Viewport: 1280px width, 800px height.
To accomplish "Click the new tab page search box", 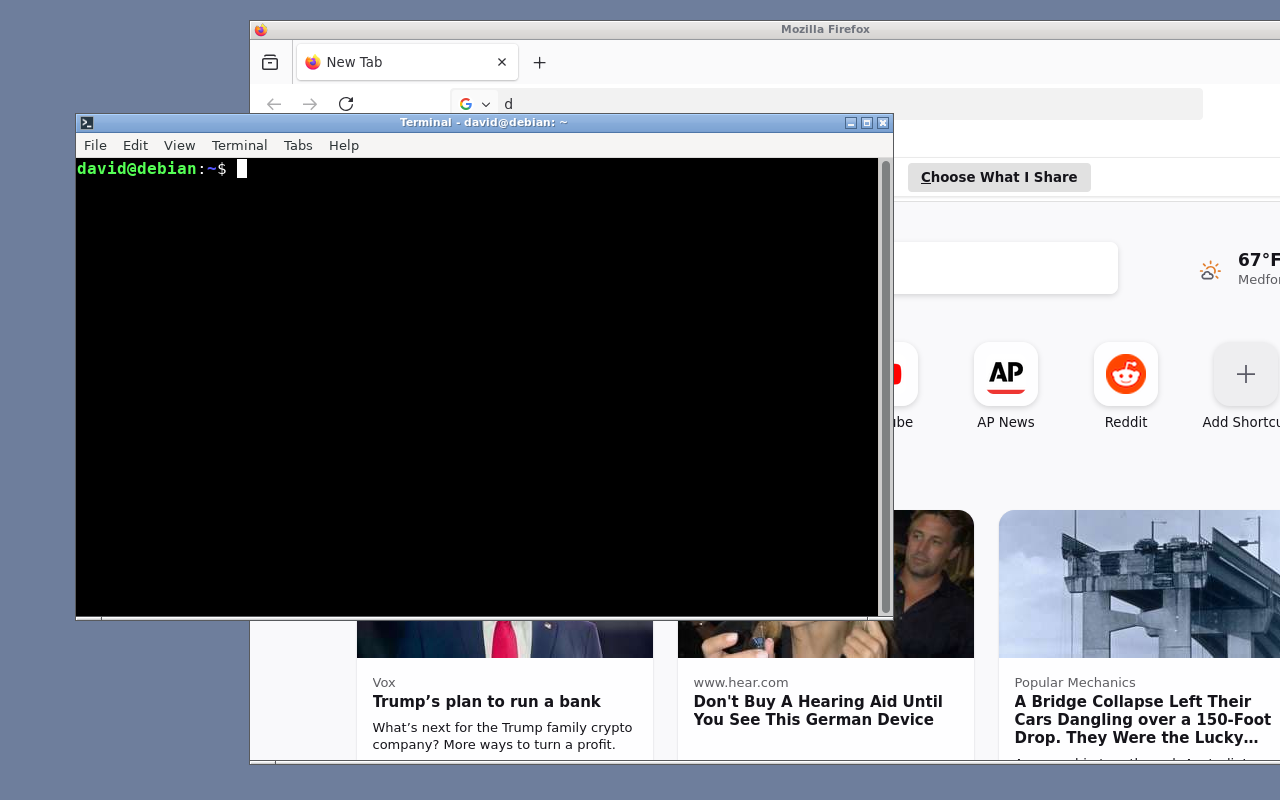I will pyautogui.click(x=1004, y=268).
